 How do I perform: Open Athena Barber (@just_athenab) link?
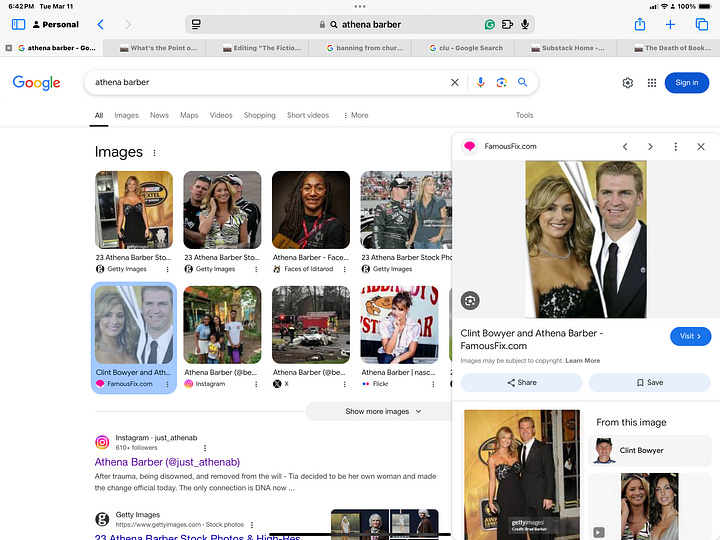pyautogui.click(x=167, y=462)
